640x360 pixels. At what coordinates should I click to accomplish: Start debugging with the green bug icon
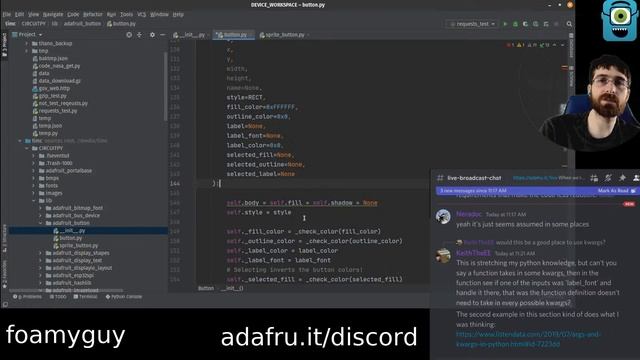tap(515, 24)
